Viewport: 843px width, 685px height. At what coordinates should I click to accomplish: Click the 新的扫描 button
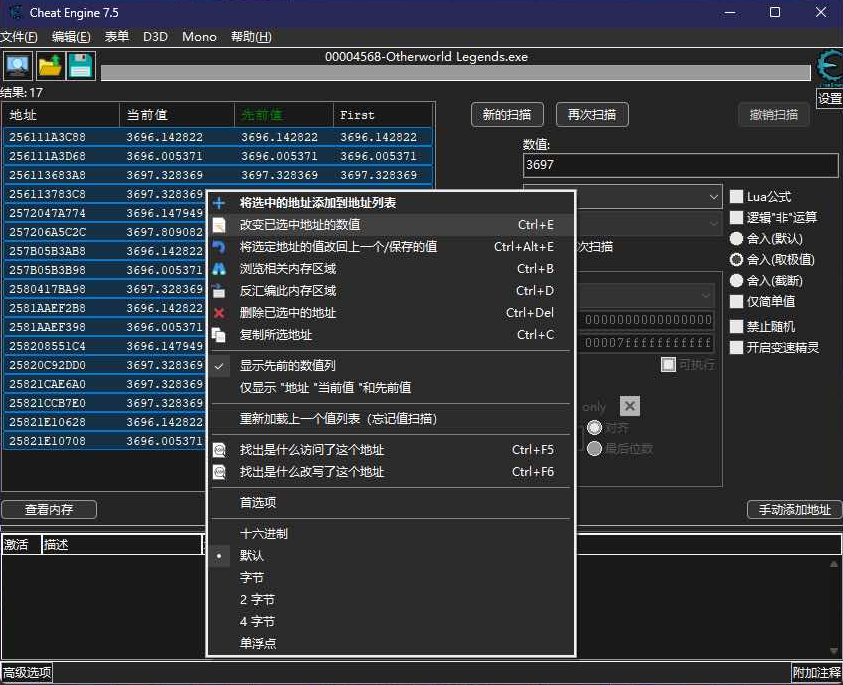coord(507,115)
